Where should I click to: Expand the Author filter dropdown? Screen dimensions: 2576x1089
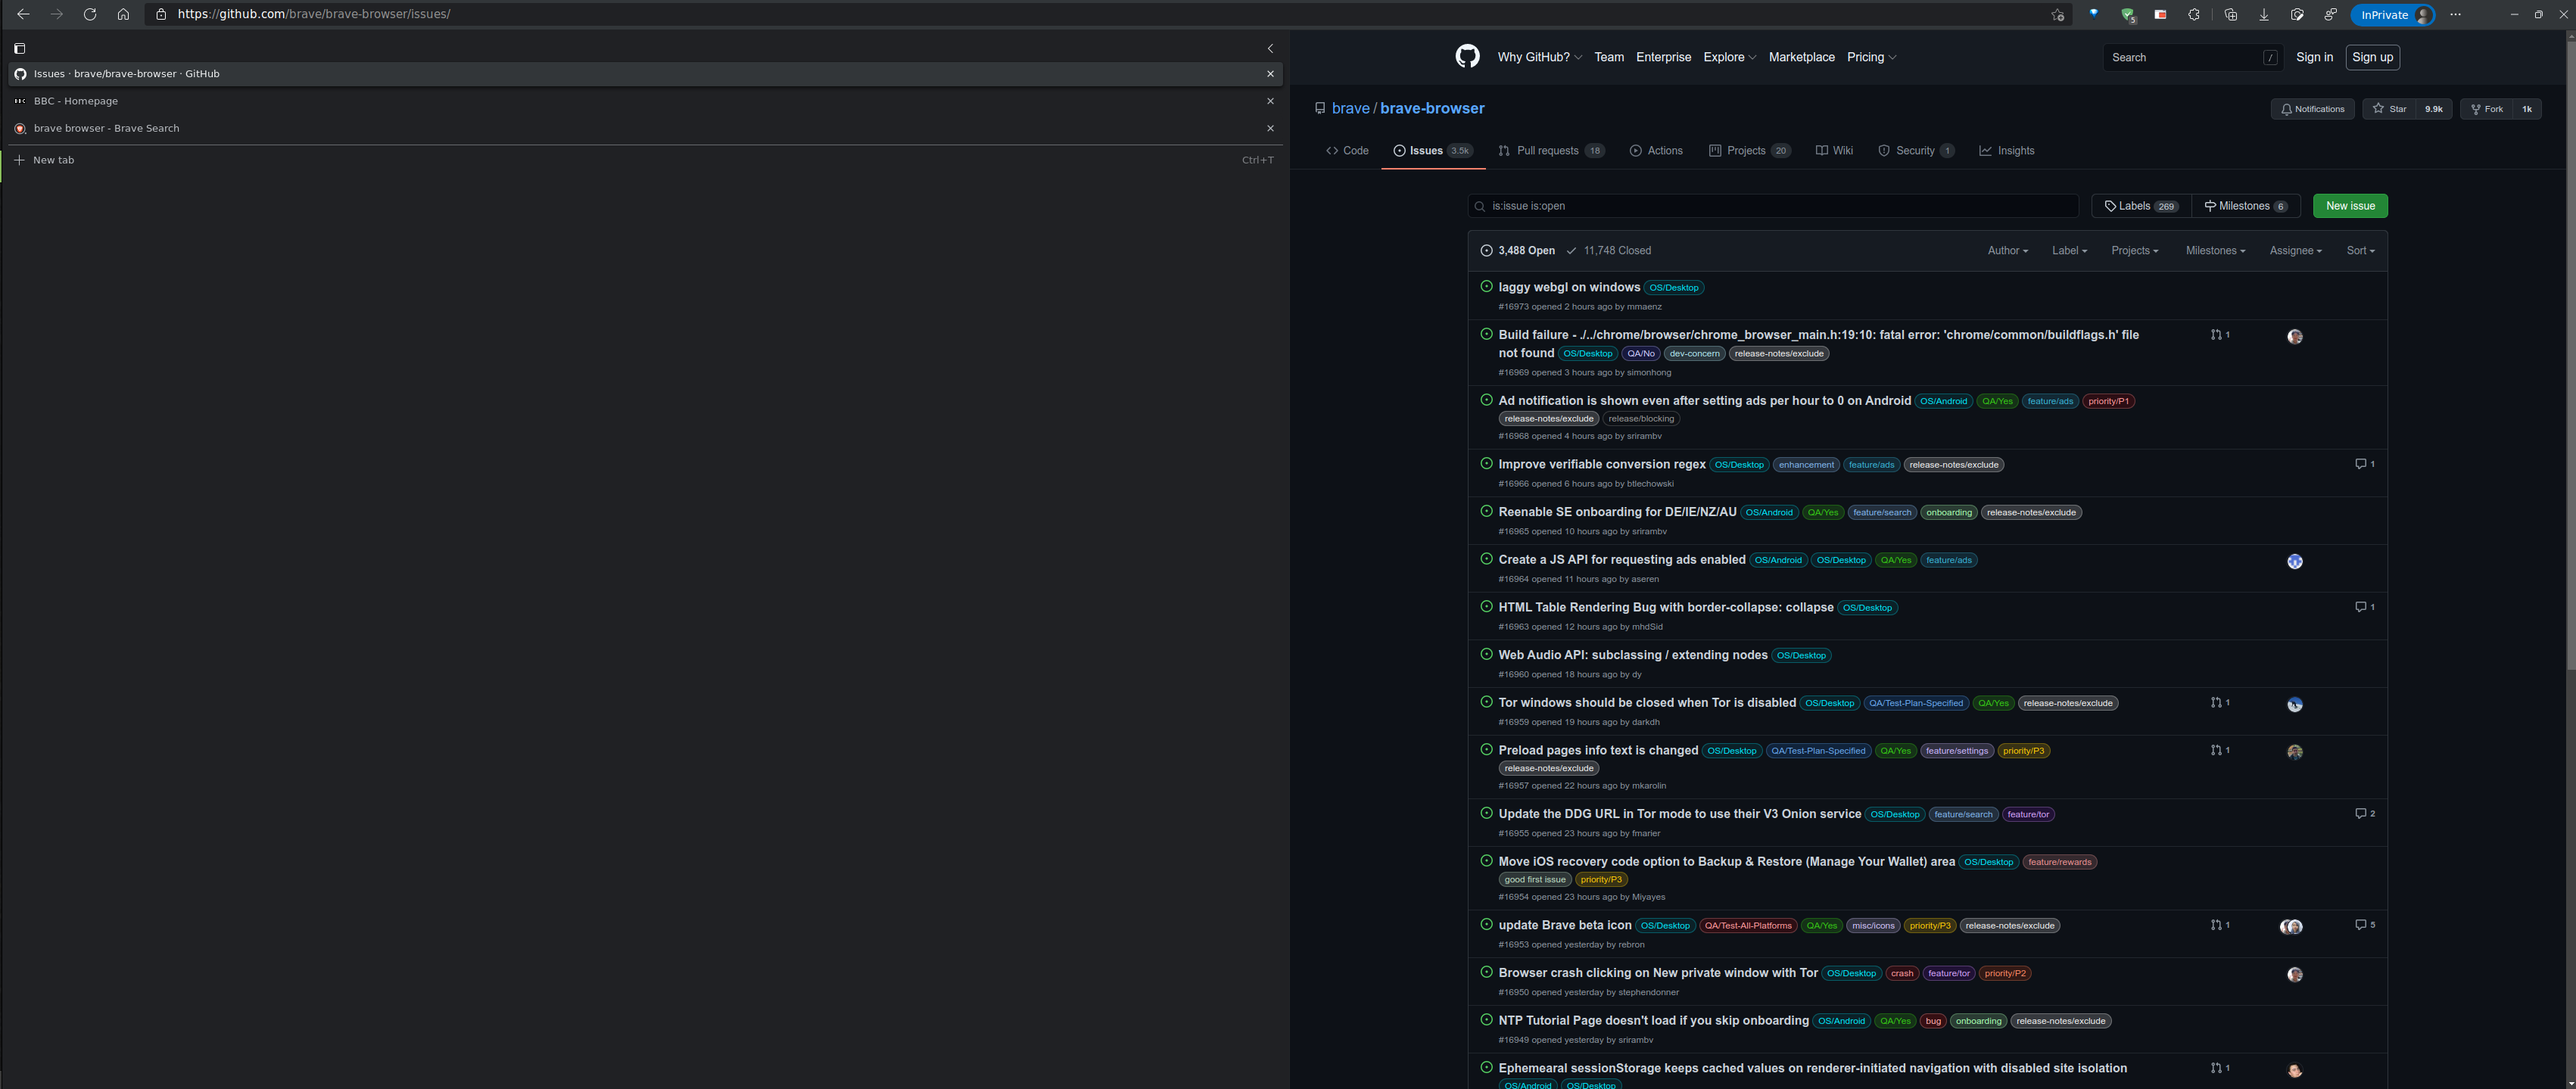point(2007,250)
